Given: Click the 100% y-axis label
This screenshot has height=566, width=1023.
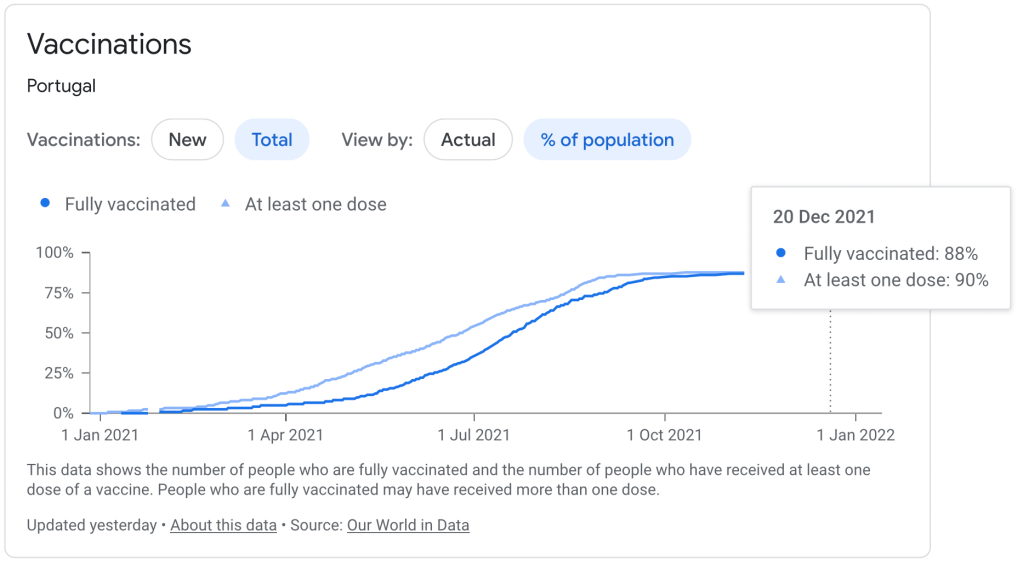Looking at the screenshot, I should [x=55, y=253].
